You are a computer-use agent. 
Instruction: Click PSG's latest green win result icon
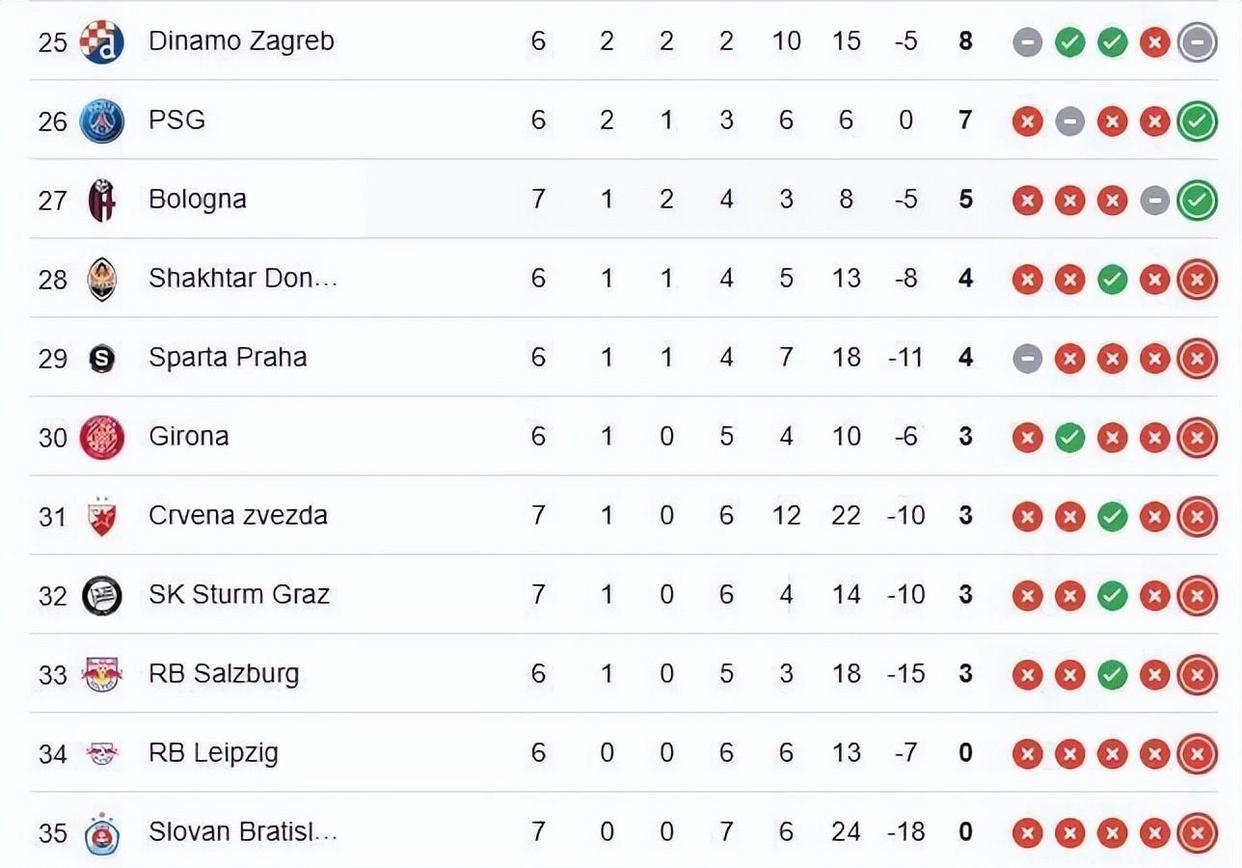pos(1197,122)
